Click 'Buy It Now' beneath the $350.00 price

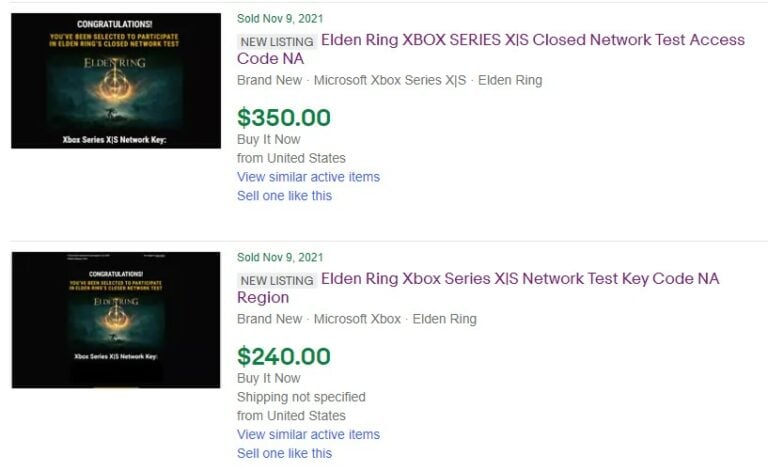click(x=268, y=139)
